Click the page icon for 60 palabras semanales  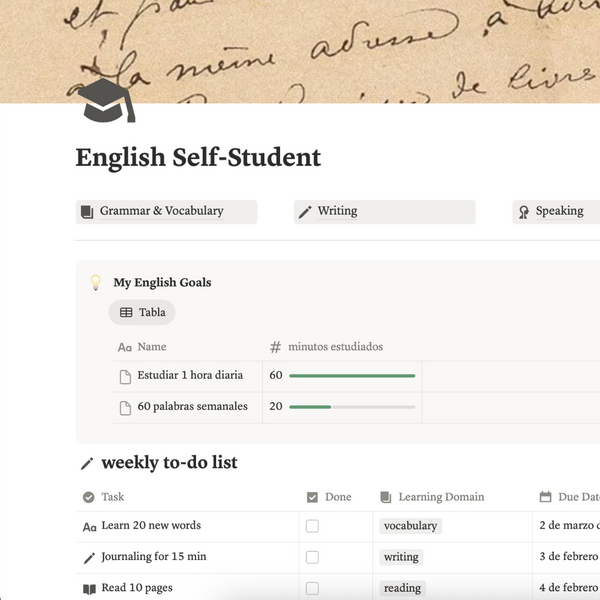tap(125, 408)
